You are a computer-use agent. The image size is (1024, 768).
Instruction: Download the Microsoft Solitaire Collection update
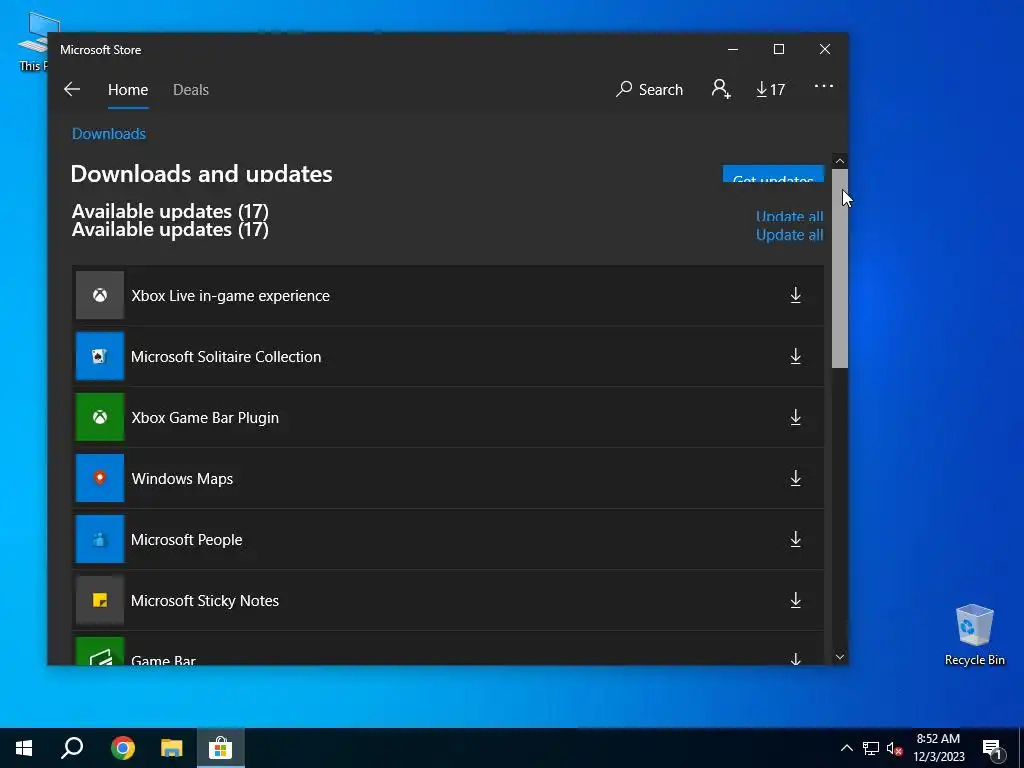(x=795, y=356)
